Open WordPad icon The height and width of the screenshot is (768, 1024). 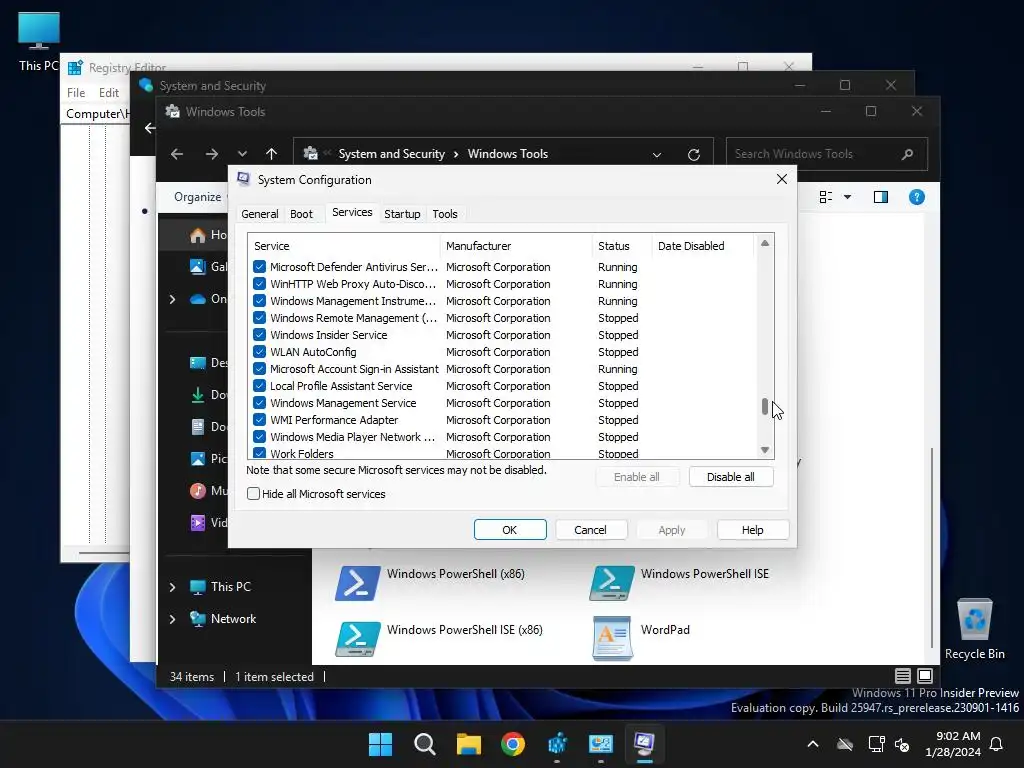611,638
